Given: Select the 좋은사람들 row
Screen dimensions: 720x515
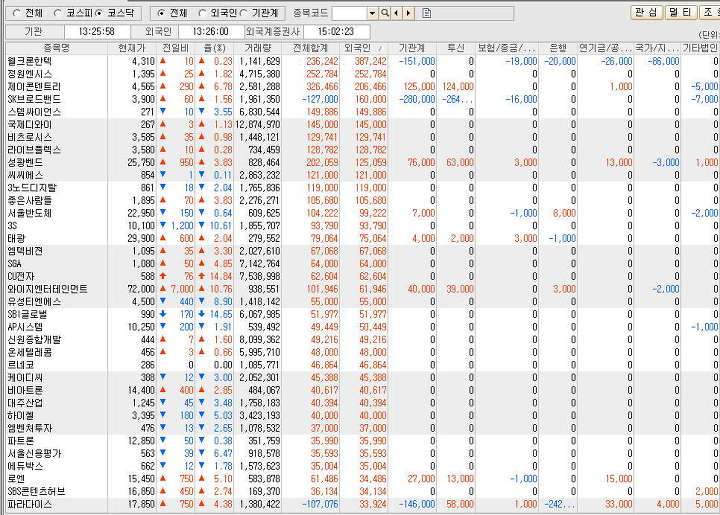Looking at the screenshot, I should [363, 201].
